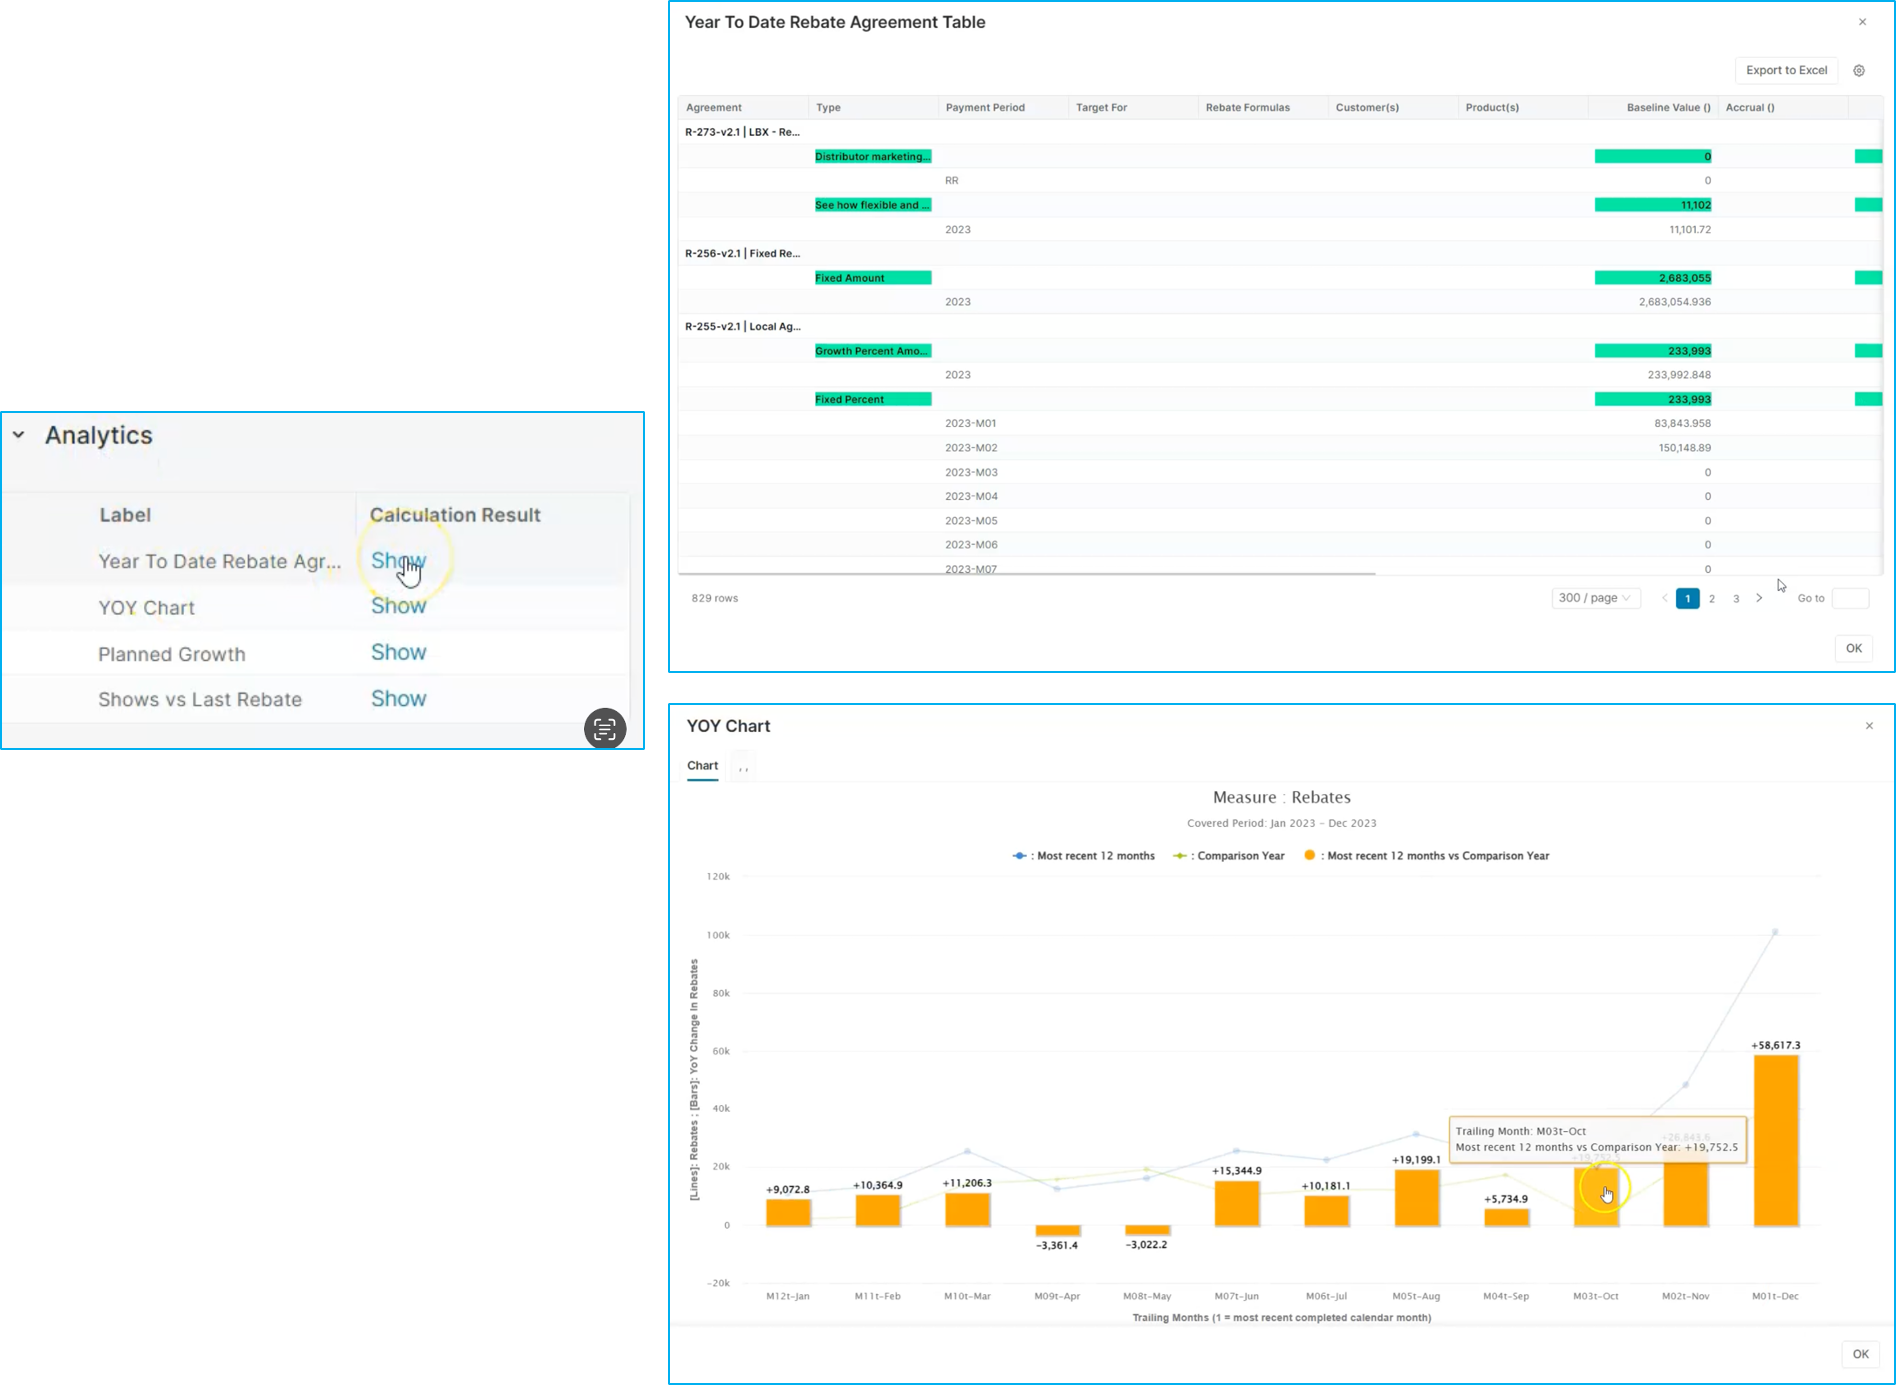The width and height of the screenshot is (1896, 1386).
Task: Click the M01t-Dec orange bar
Action: (x=1776, y=1141)
